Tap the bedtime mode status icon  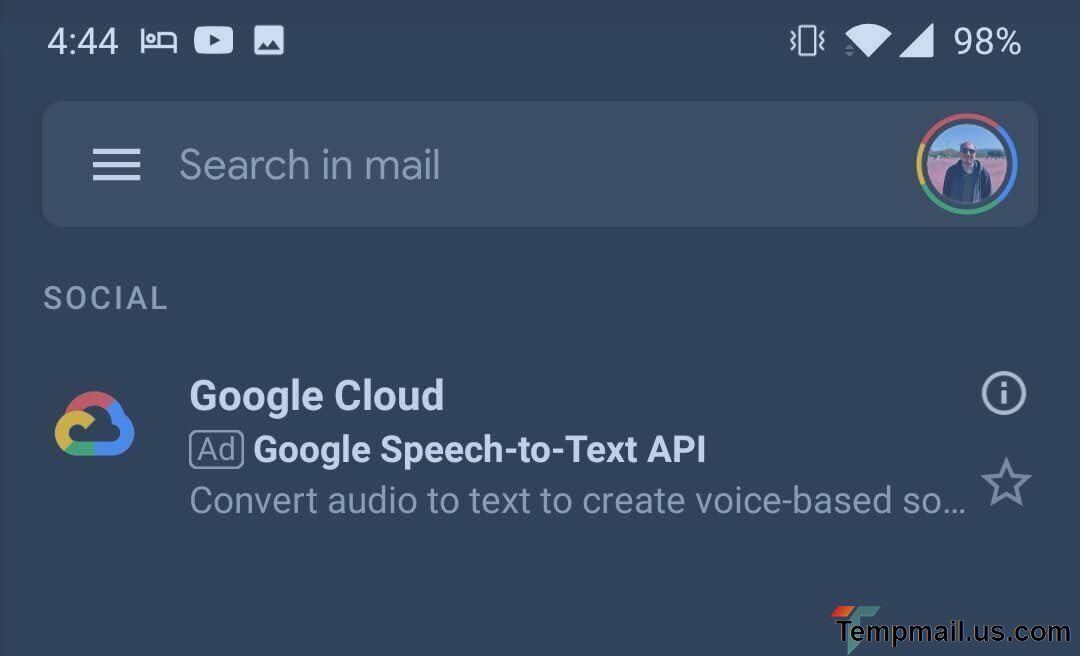point(158,41)
